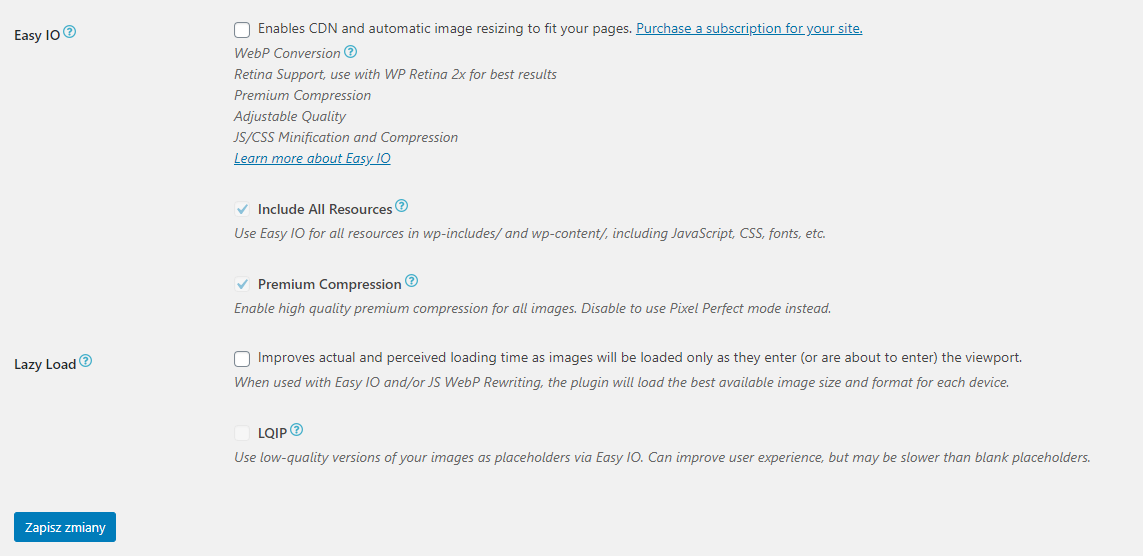Click the bold 'Include All Resources' label text
The height and width of the screenshot is (556, 1143).
tap(325, 210)
